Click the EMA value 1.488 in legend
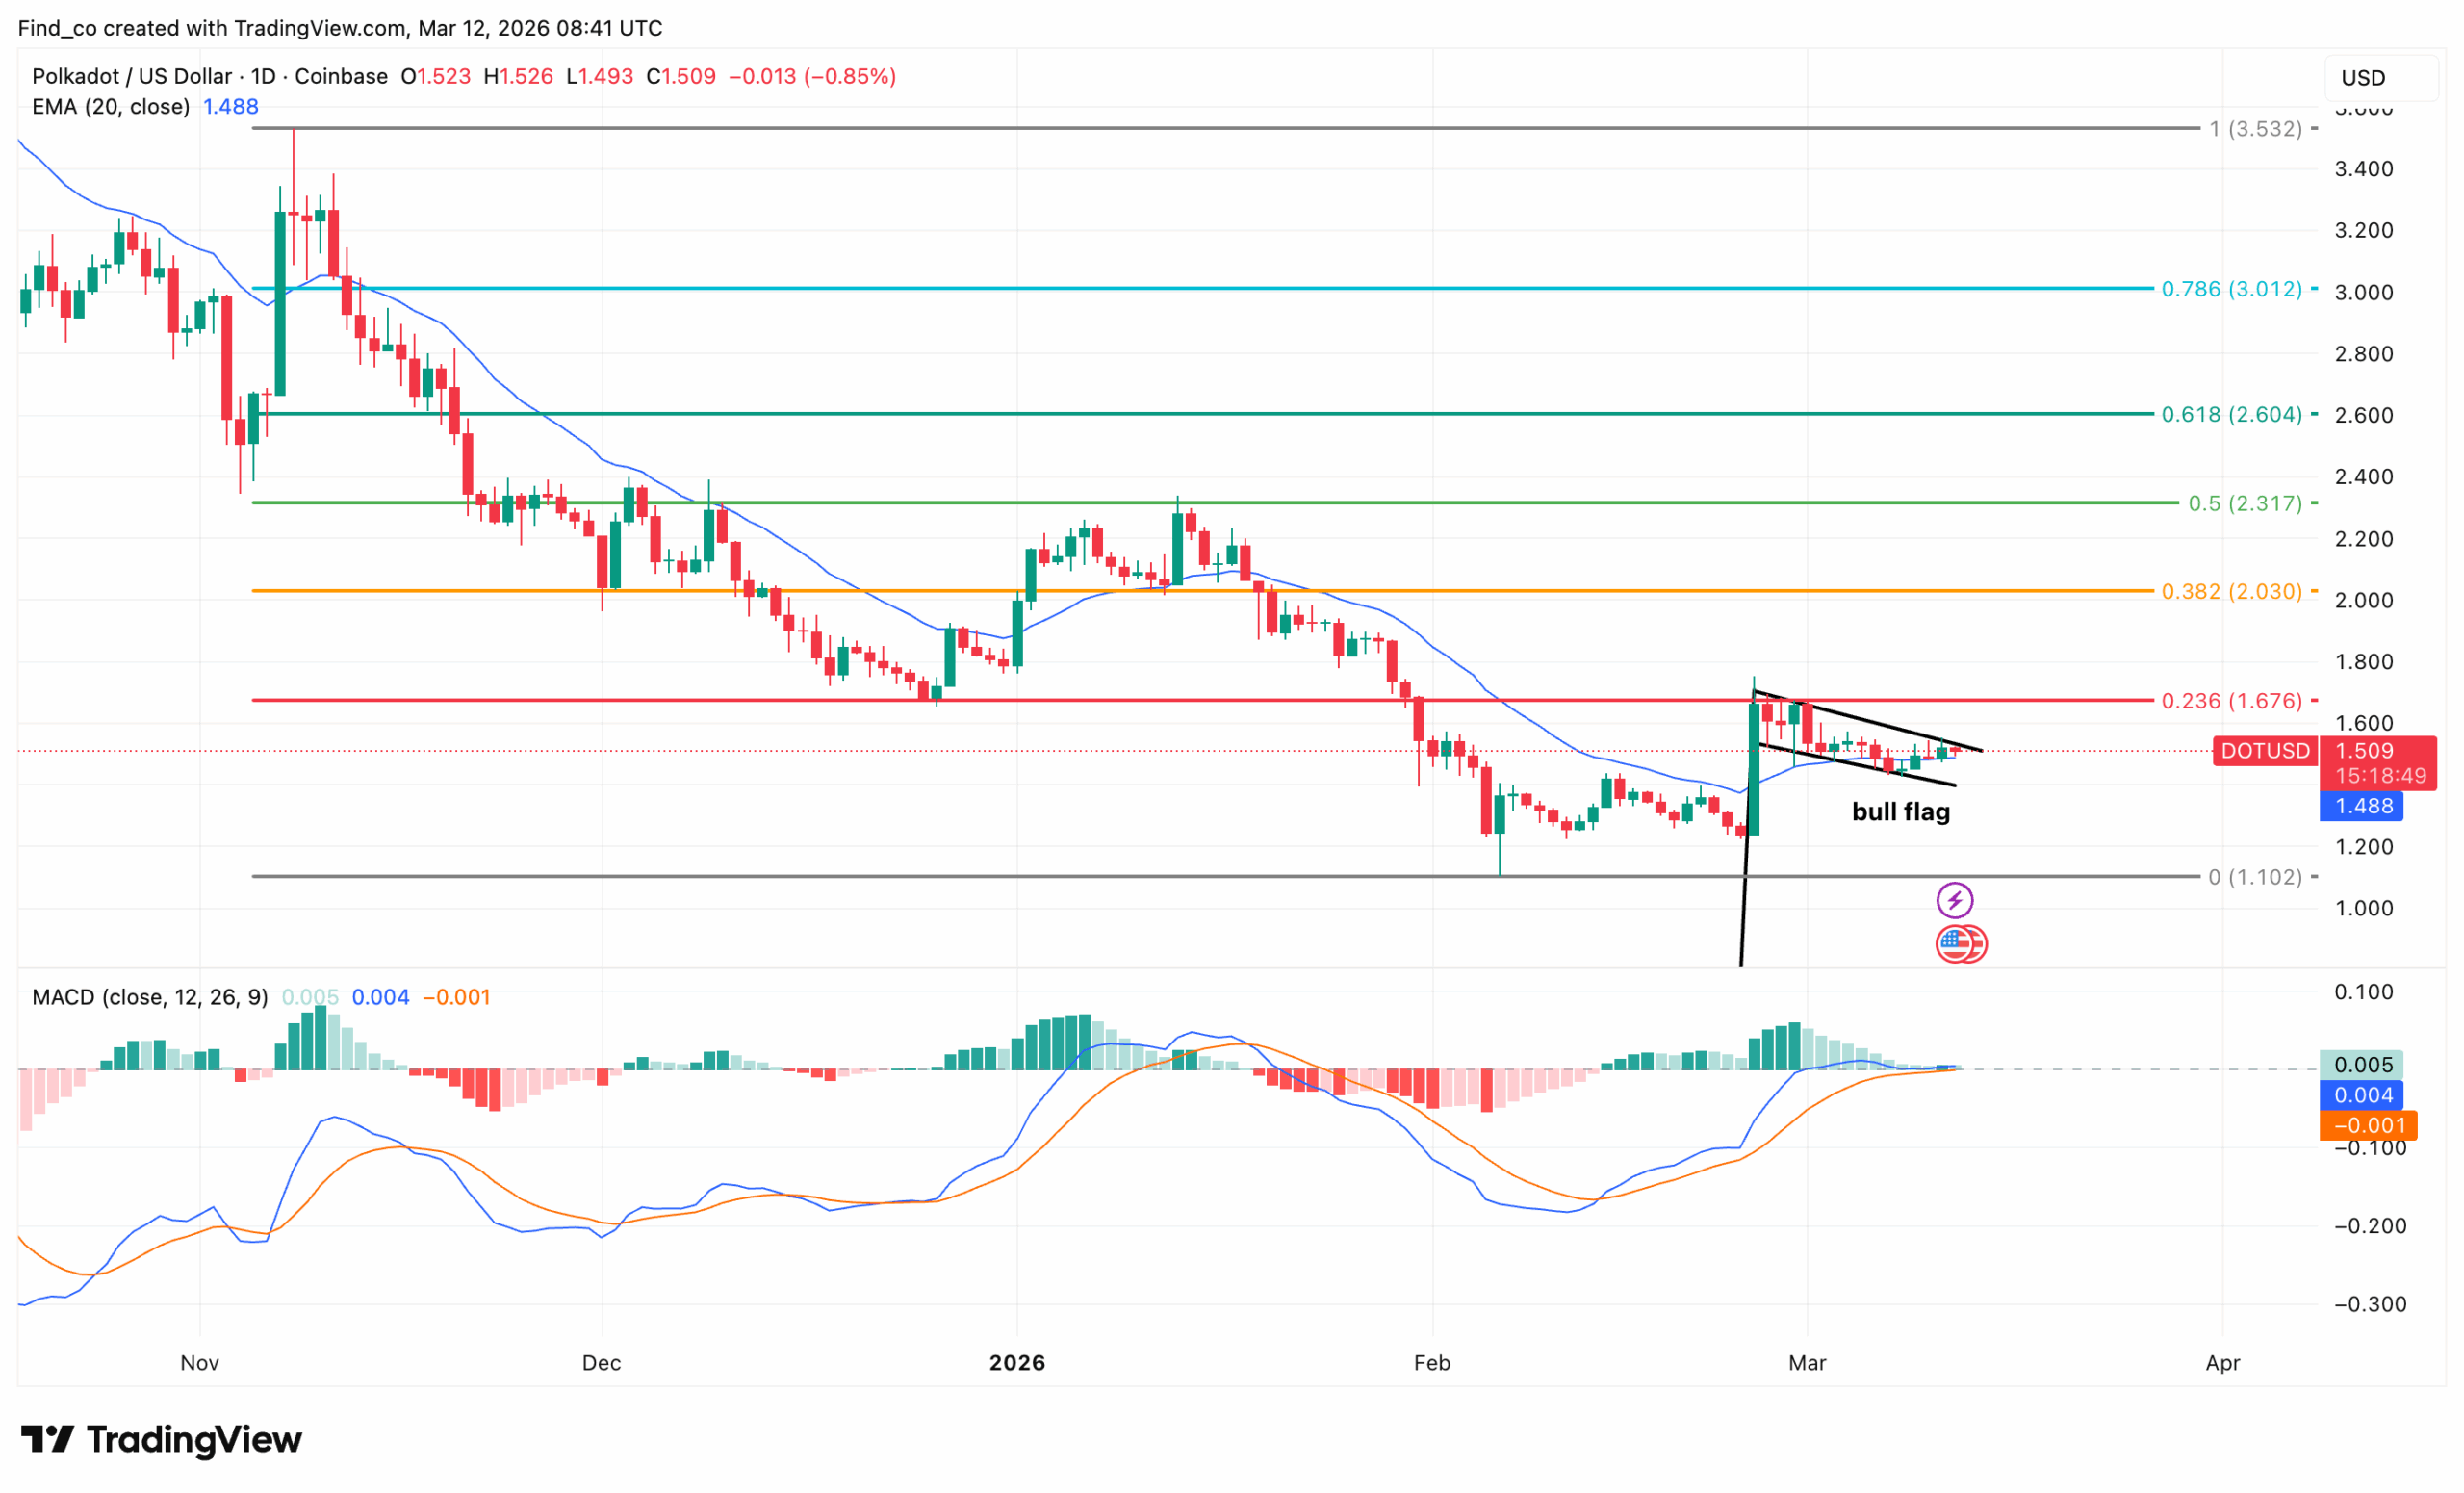The height and width of the screenshot is (1493, 2464). 231,106
